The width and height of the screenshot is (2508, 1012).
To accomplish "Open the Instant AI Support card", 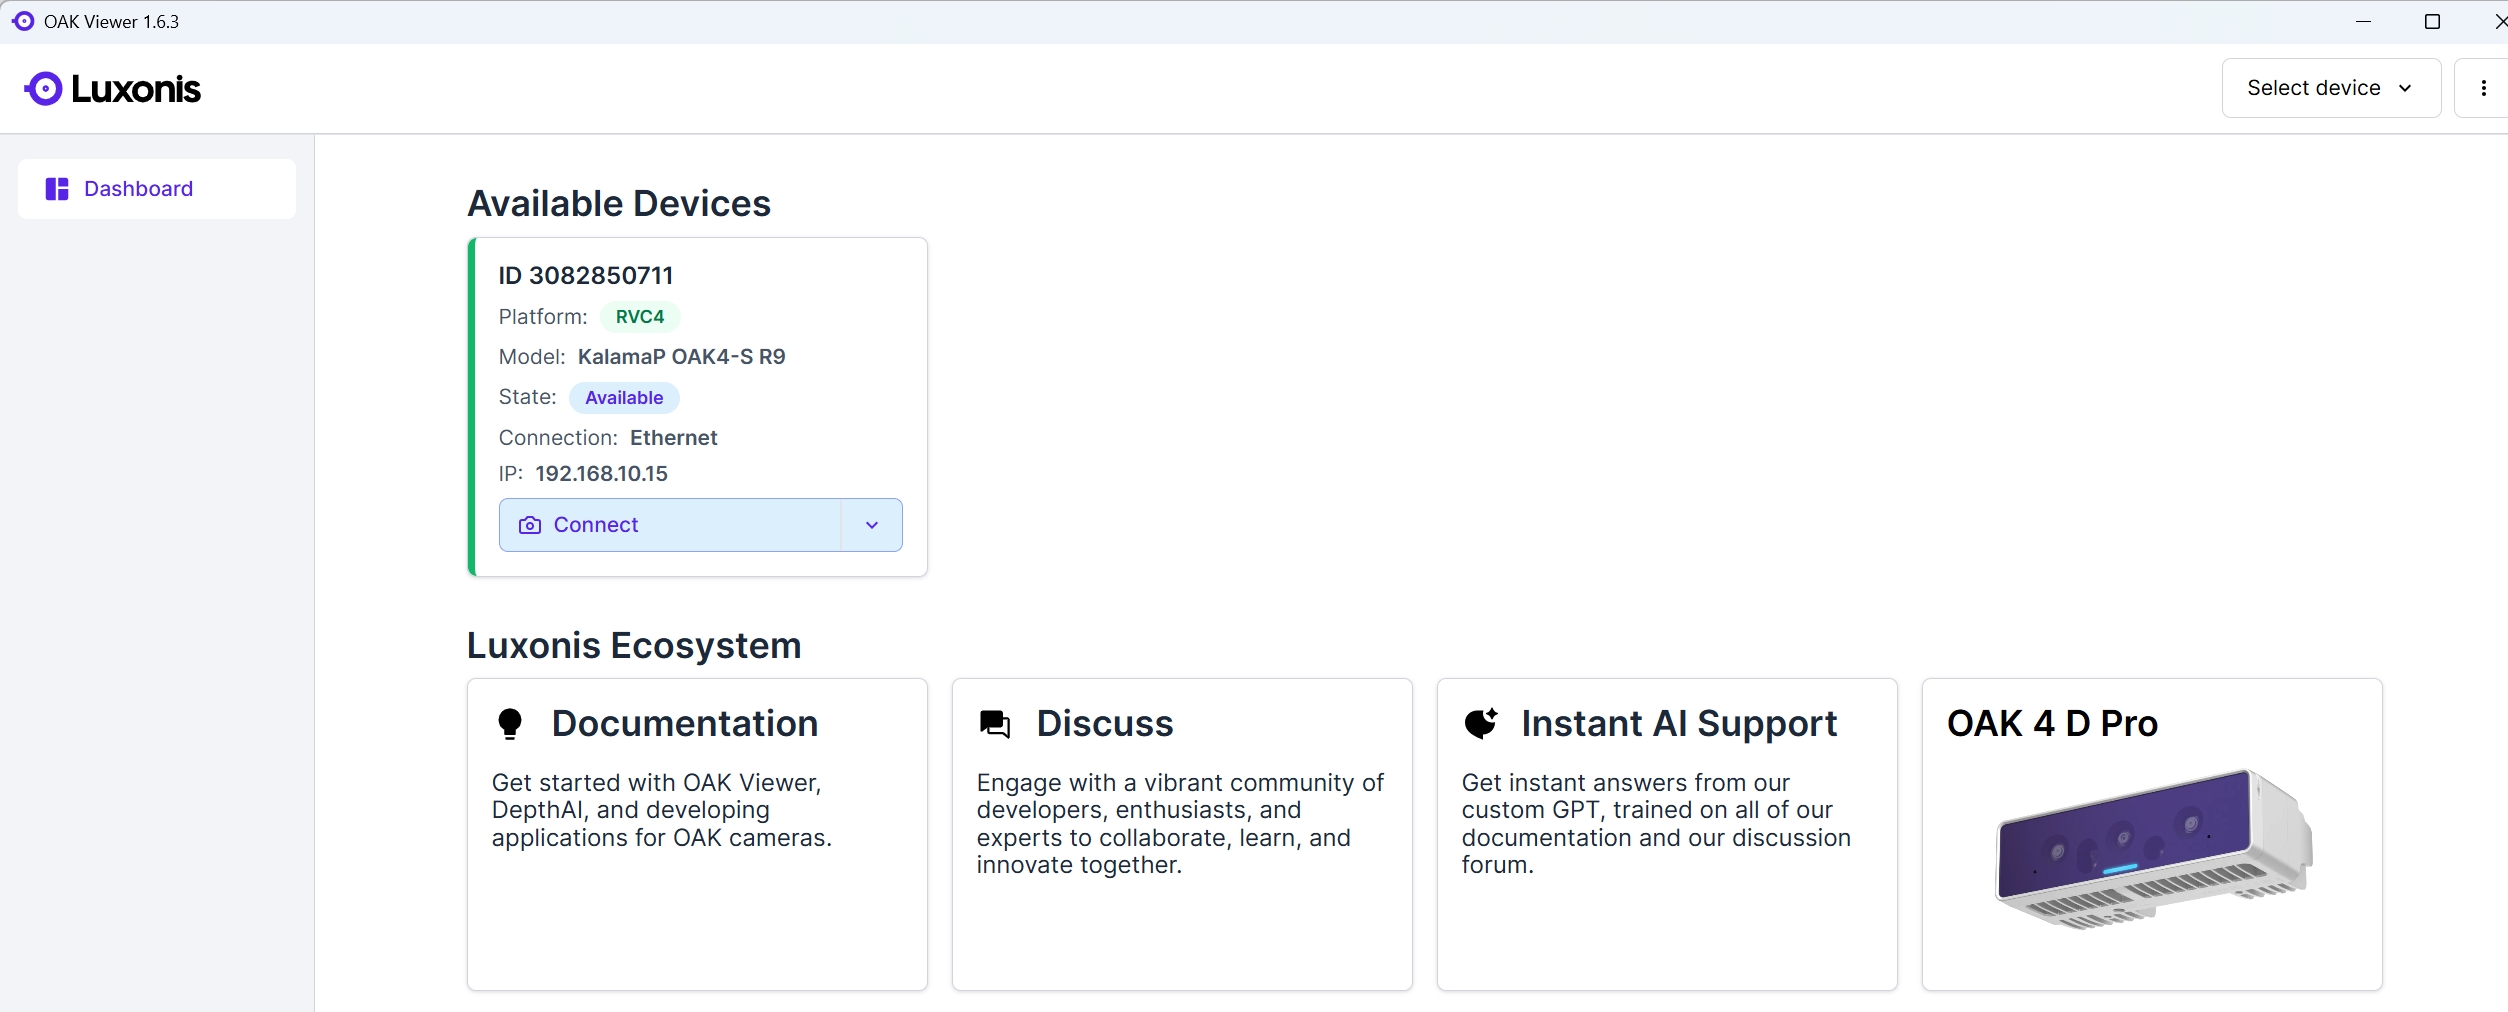I will pyautogui.click(x=1666, y=834).
